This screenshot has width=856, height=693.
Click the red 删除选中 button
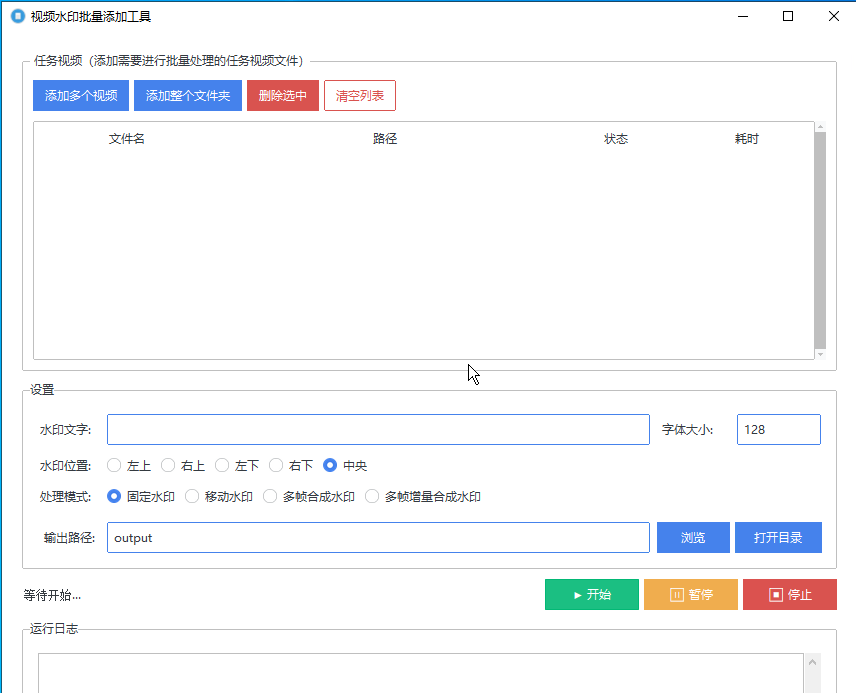(x=283, y=96)
